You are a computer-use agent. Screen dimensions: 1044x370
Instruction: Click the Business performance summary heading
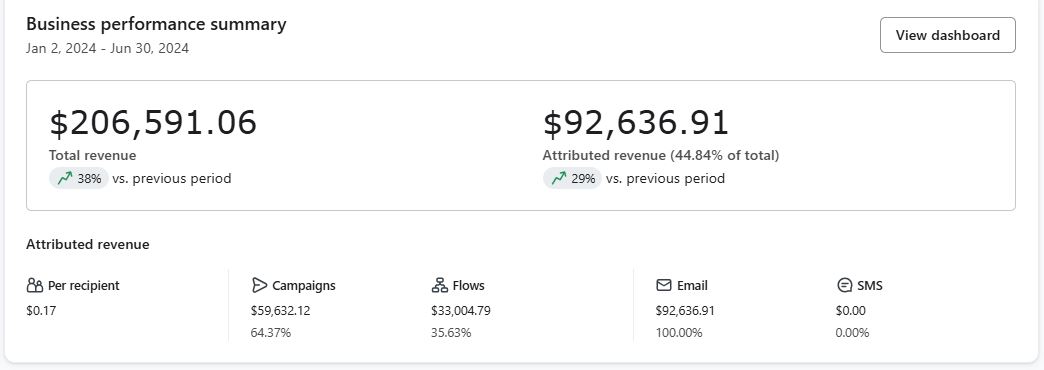[156, 24]
